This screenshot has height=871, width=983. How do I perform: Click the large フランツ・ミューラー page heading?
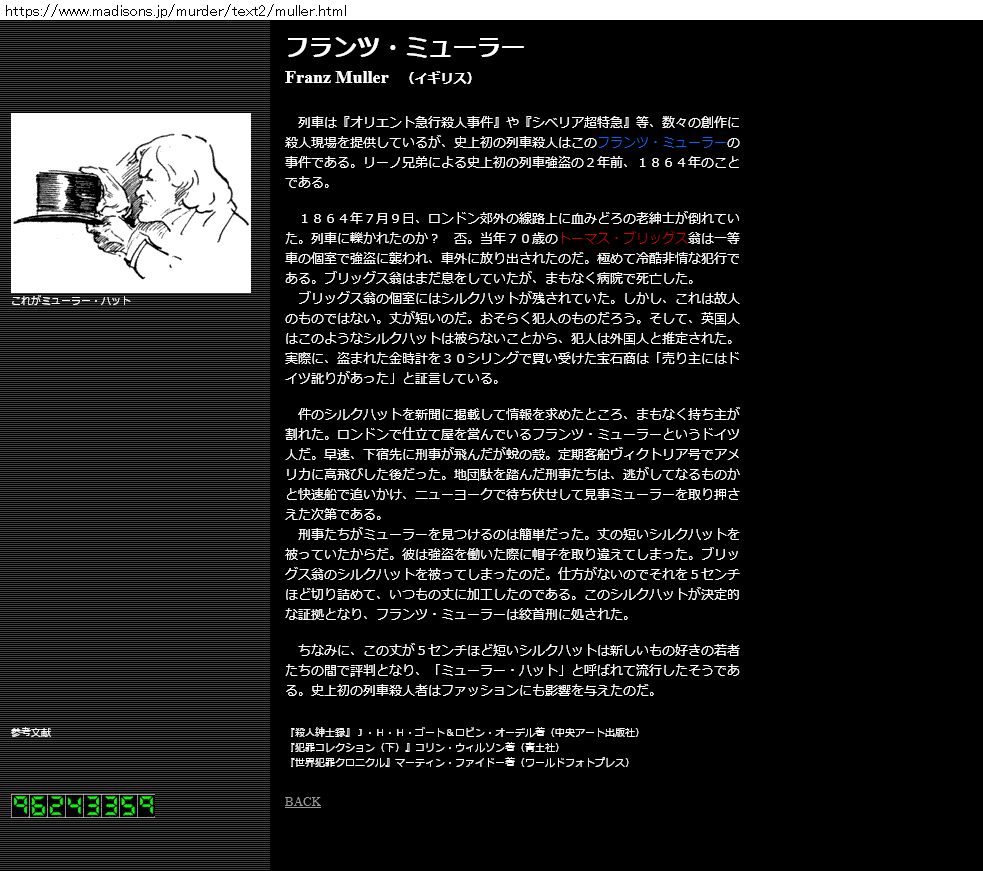click(x=404, y=47)
